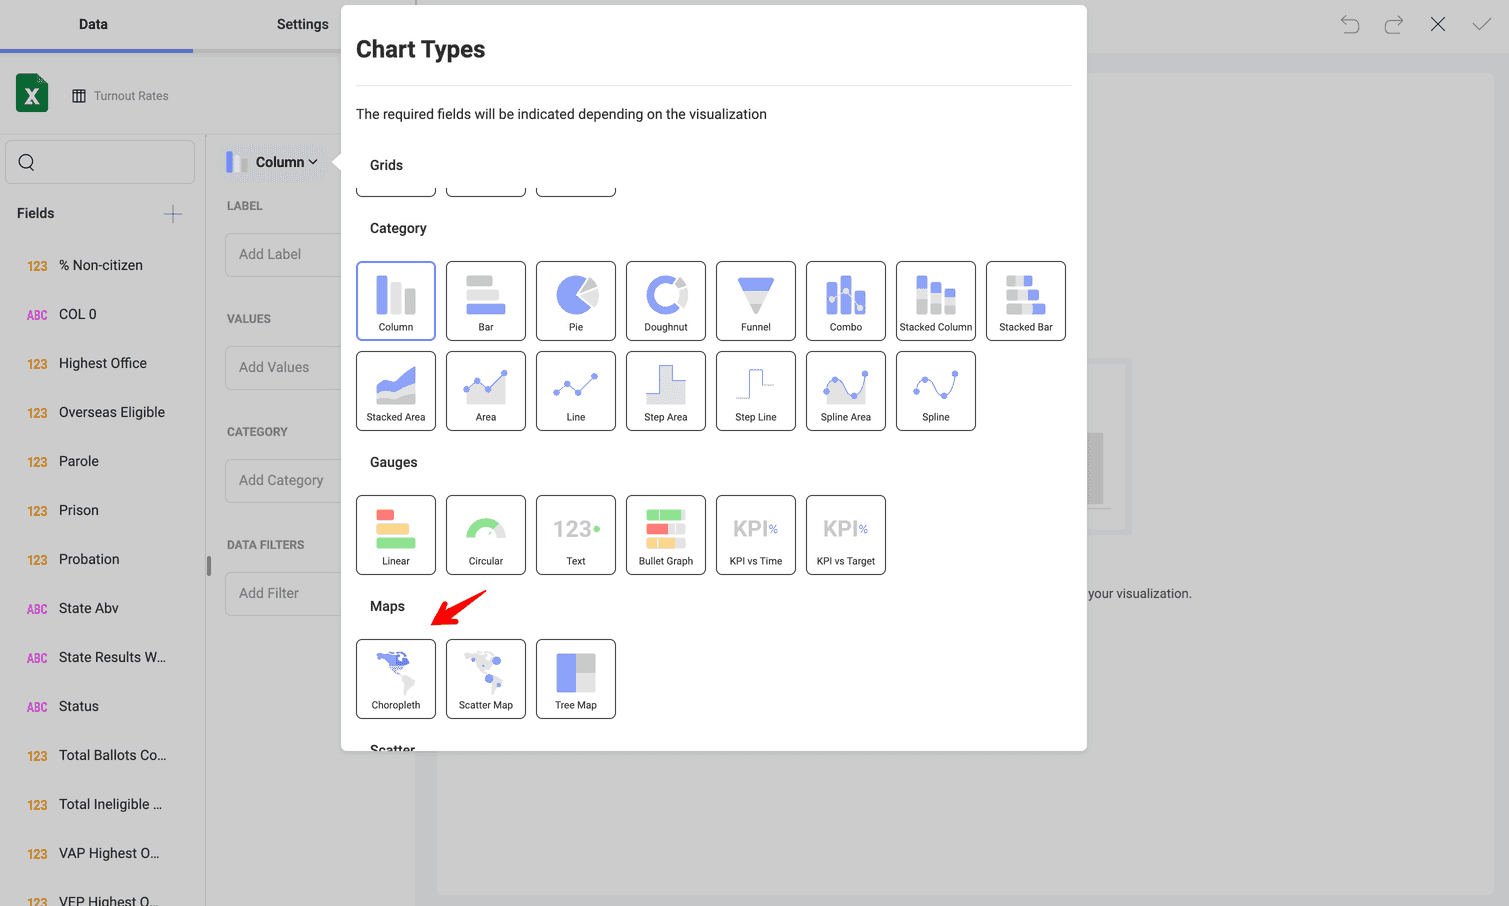Select the Text gauge
This screenshot has height=906, width=1509.
(576, 535)
